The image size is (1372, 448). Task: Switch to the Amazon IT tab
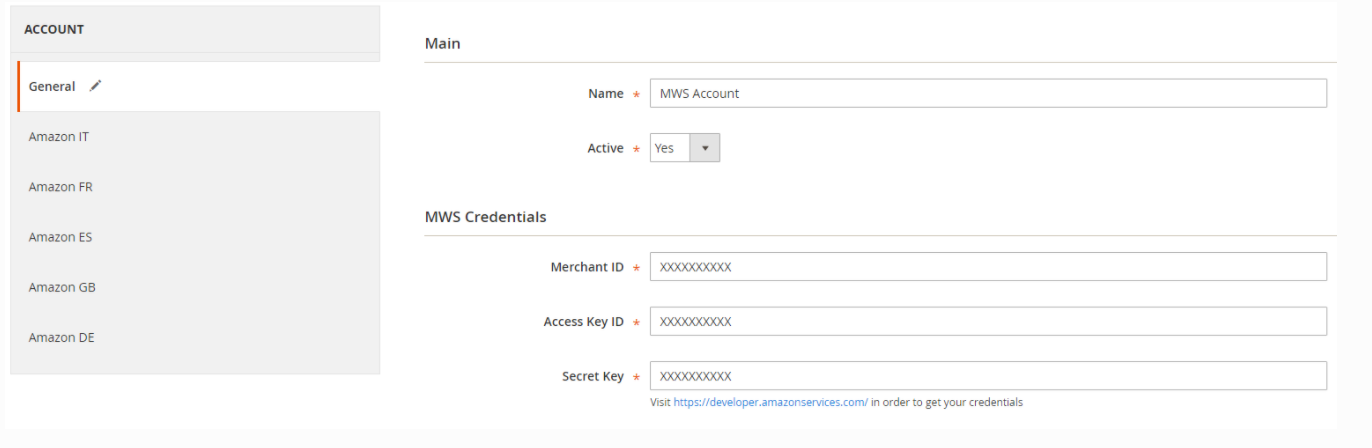(196, 136)
